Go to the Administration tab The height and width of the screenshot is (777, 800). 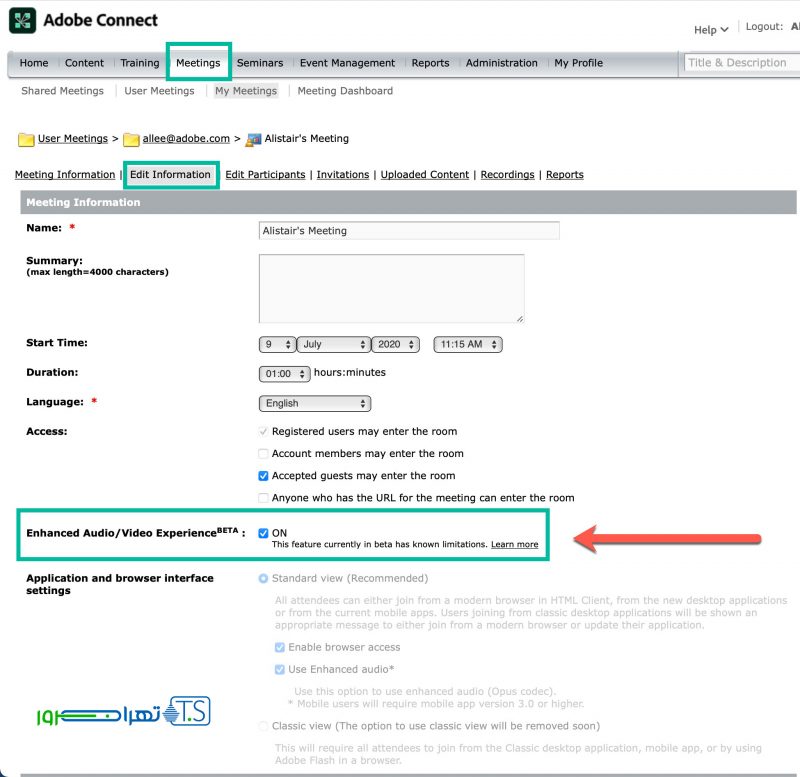coord(501,63)
